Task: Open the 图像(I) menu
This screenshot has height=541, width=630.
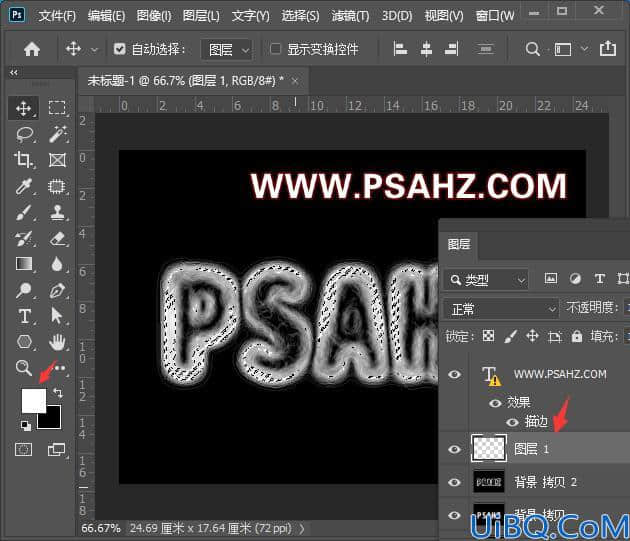Action: [154, 16]
